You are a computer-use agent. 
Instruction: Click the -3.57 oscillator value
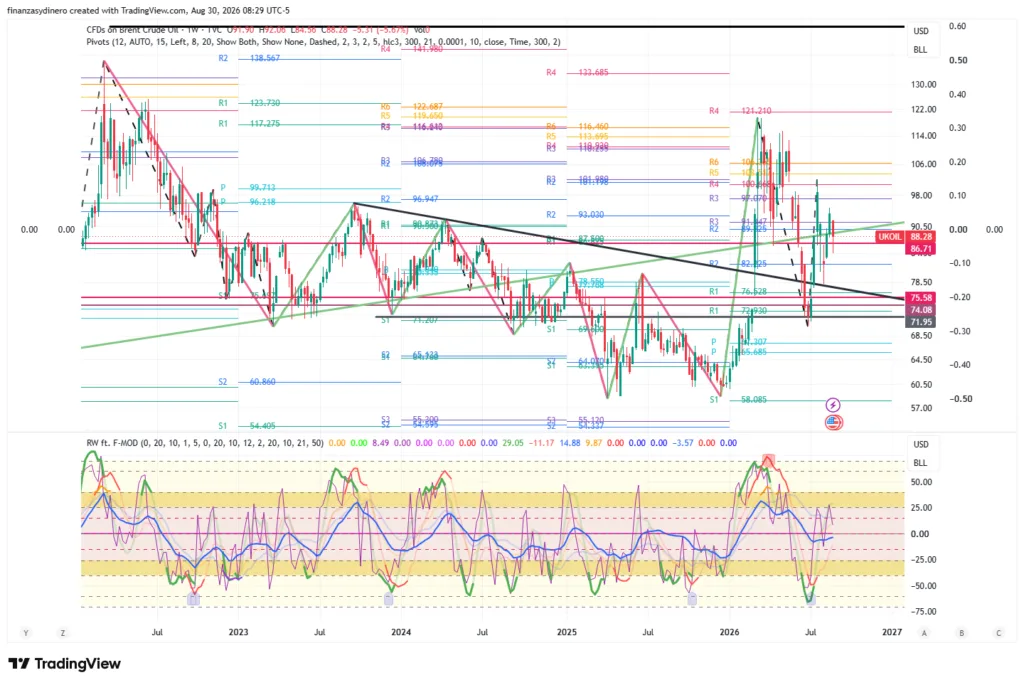pos(684,443)
